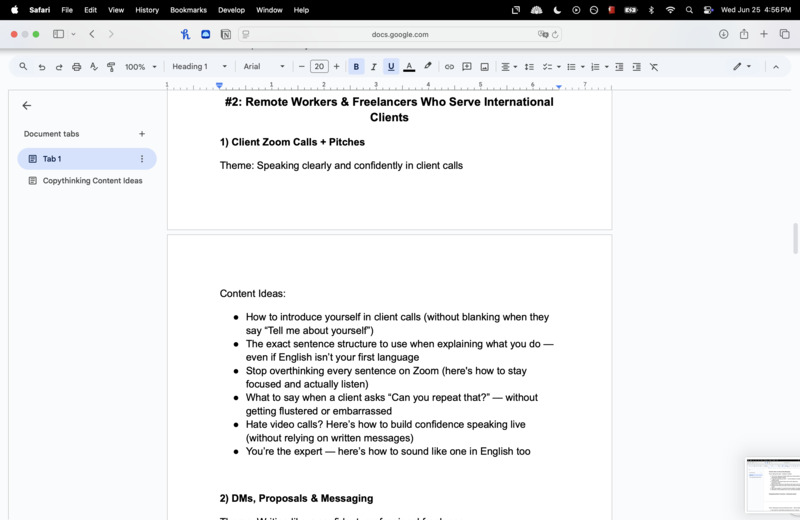The height and width of the screenshot is (520, 800).
Task: Open the search menus magnifier tool
Action: [x=23, y=66]
